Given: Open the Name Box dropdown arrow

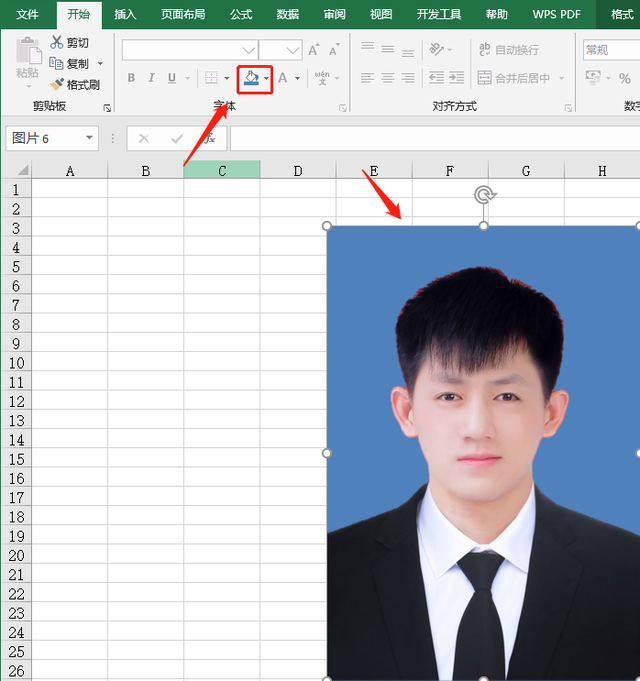Looking at the screenshot, I should click(89, 138).
